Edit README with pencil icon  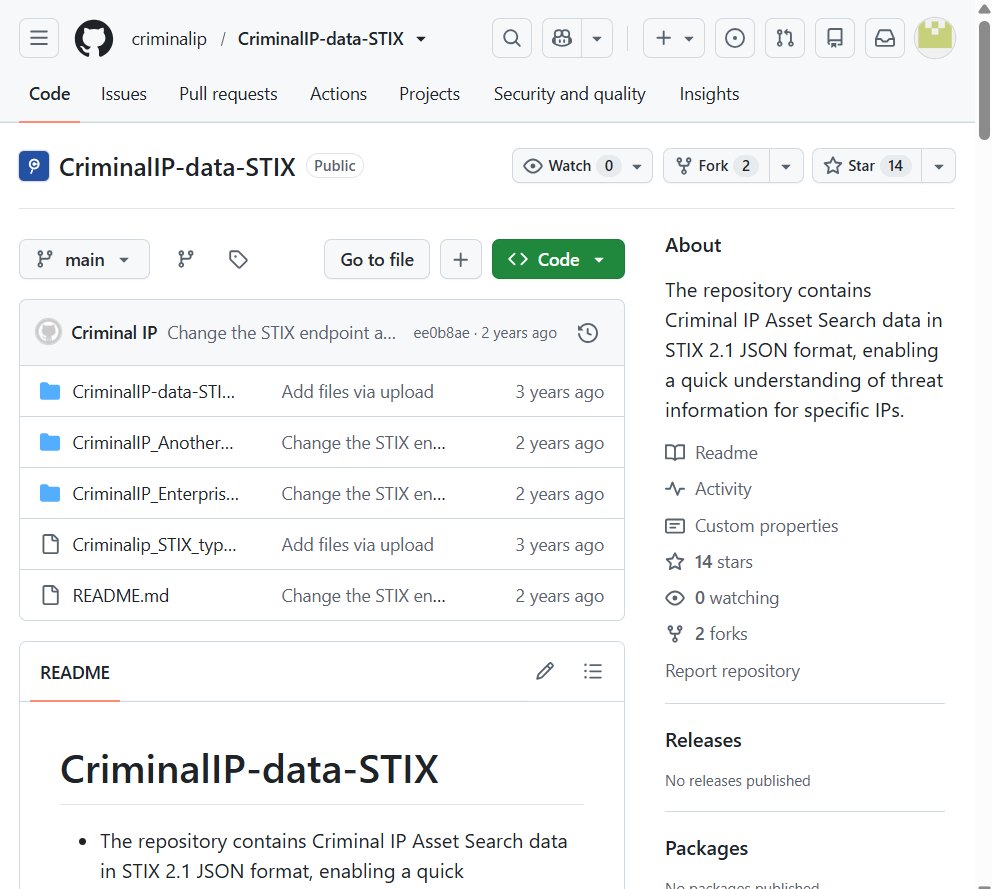545,671
